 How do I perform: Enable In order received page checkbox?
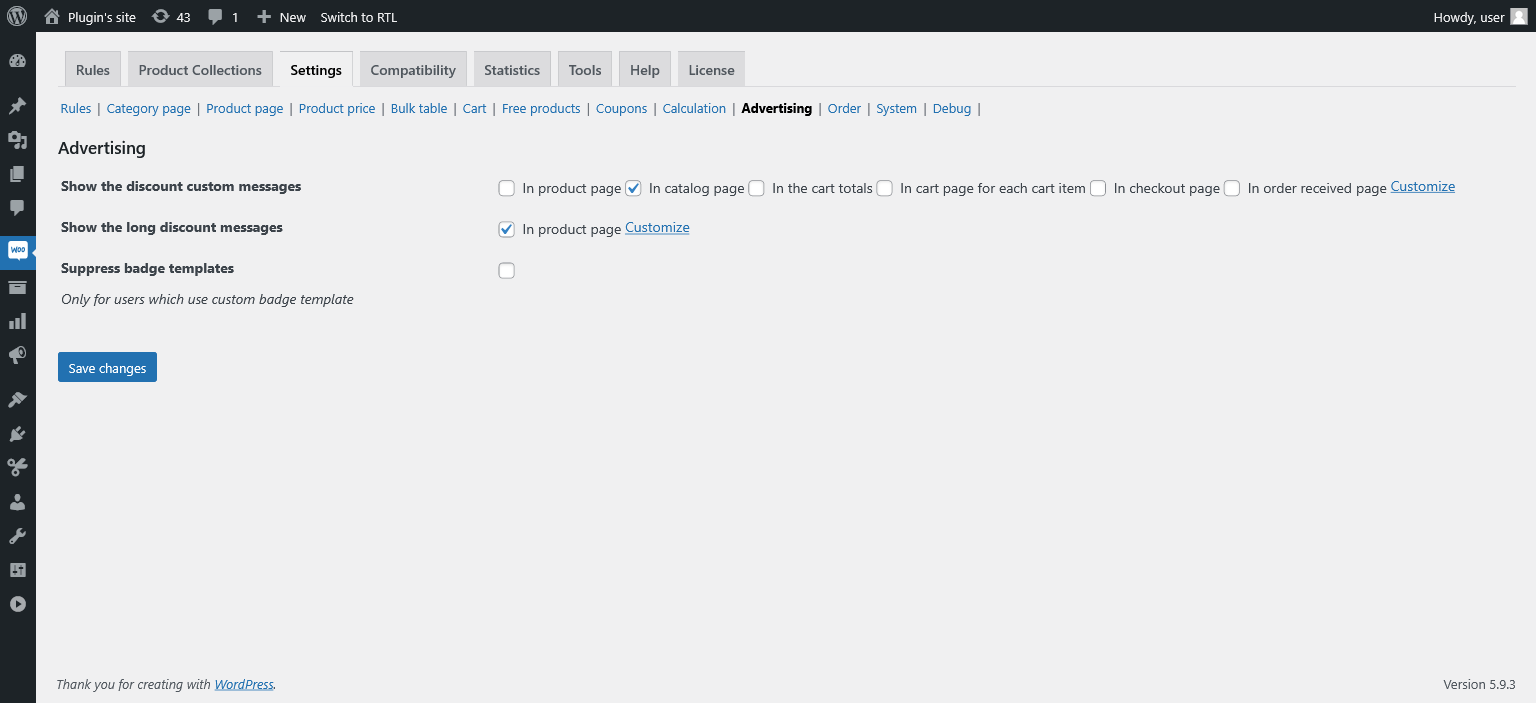(1232, 188)
